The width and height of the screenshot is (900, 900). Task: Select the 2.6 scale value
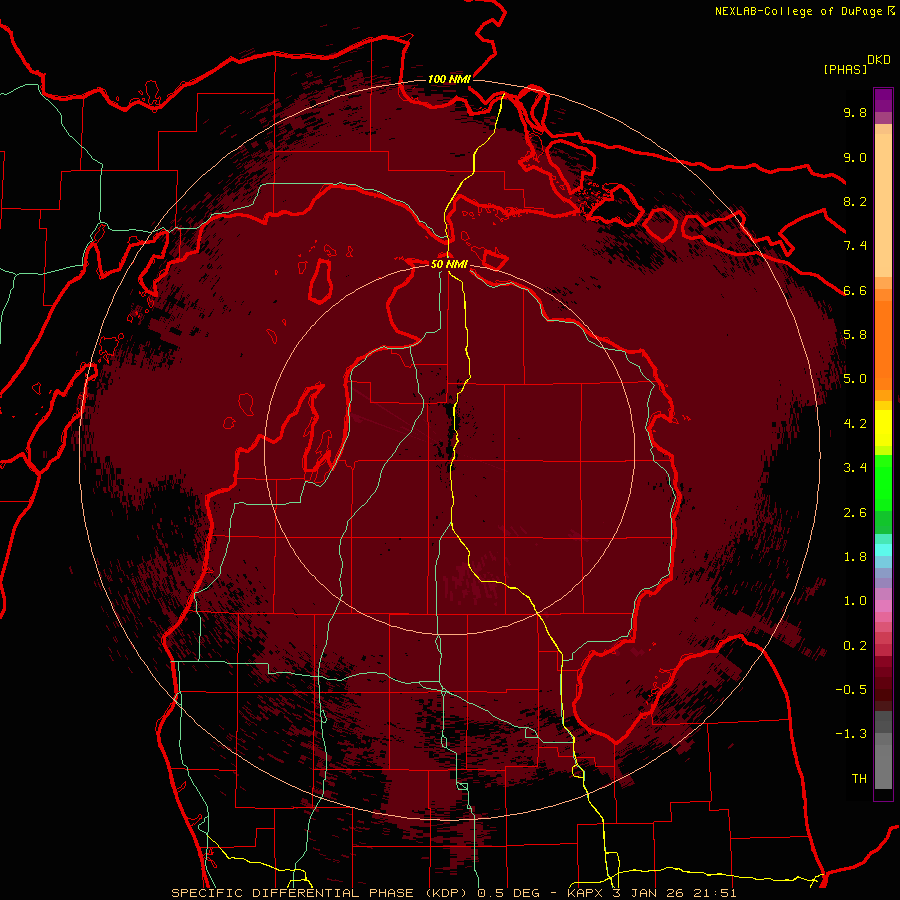[855, 513]
